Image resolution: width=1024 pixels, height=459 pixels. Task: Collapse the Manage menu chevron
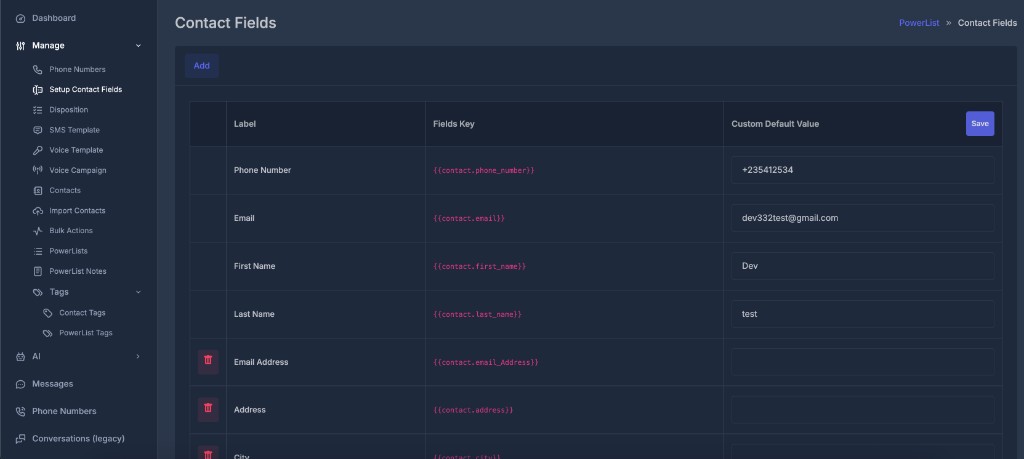click(138, 46)
